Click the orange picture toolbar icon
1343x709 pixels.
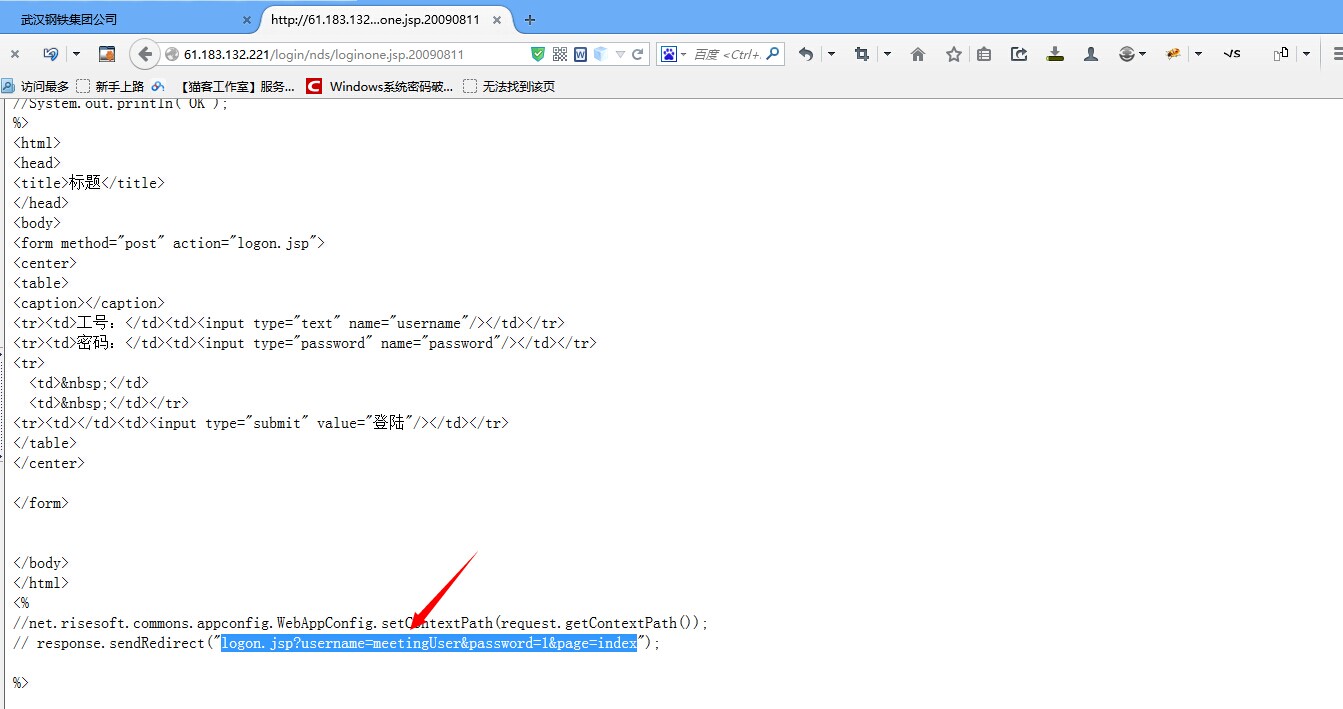(107, 54)
